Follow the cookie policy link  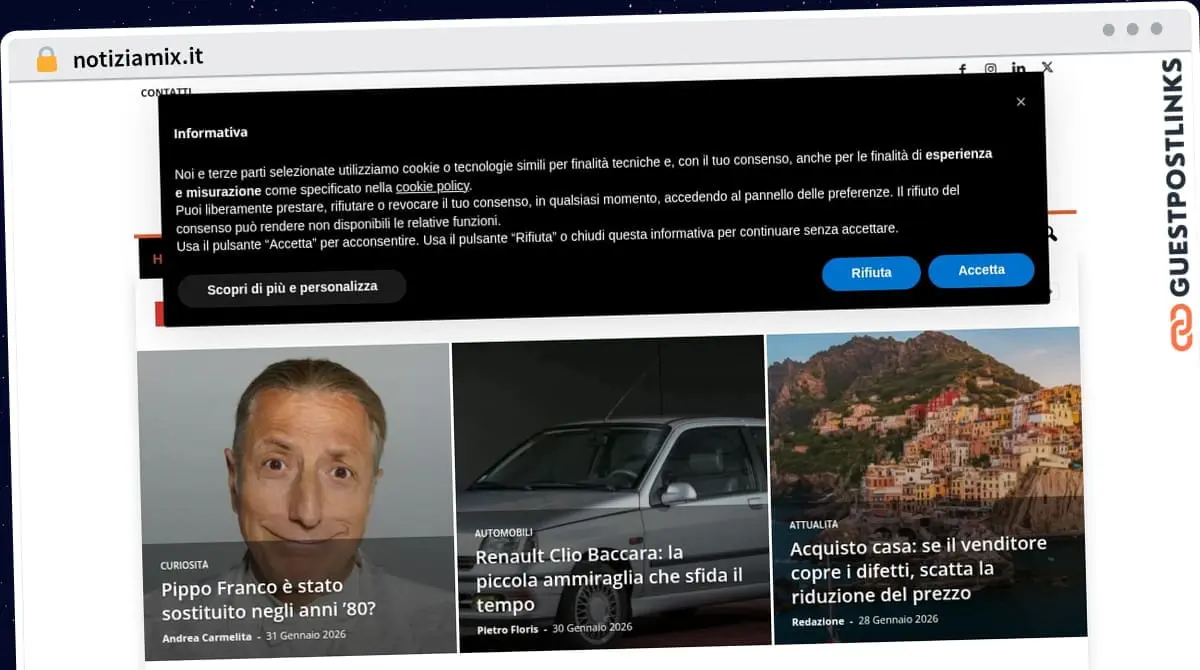[432, 187]
